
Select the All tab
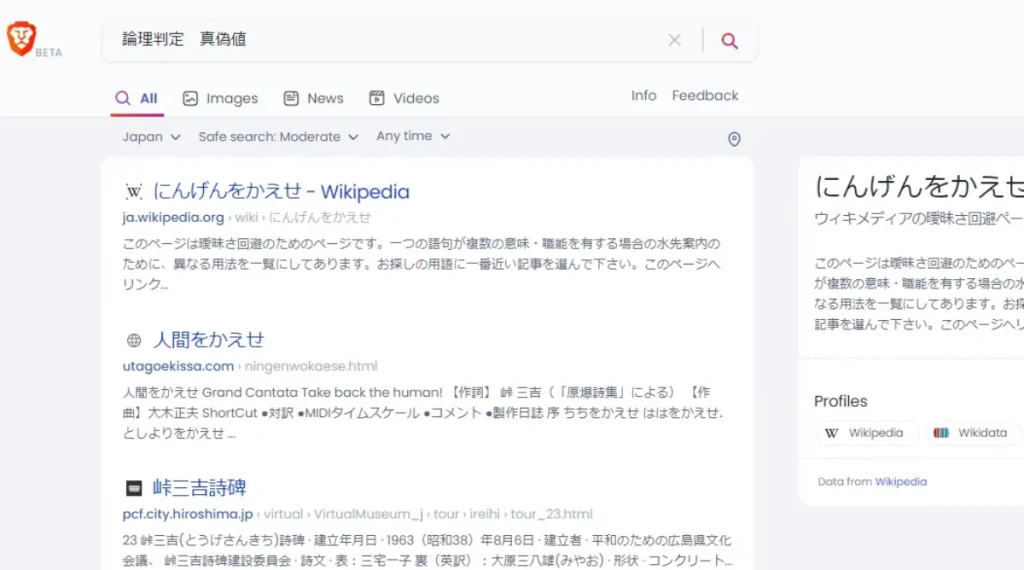click(136, 99)
